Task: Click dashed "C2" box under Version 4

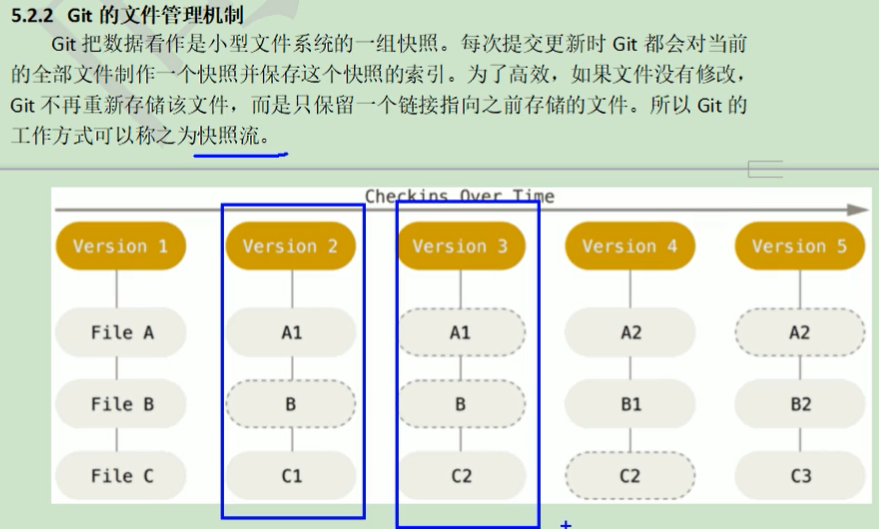Action: (630, 476)
